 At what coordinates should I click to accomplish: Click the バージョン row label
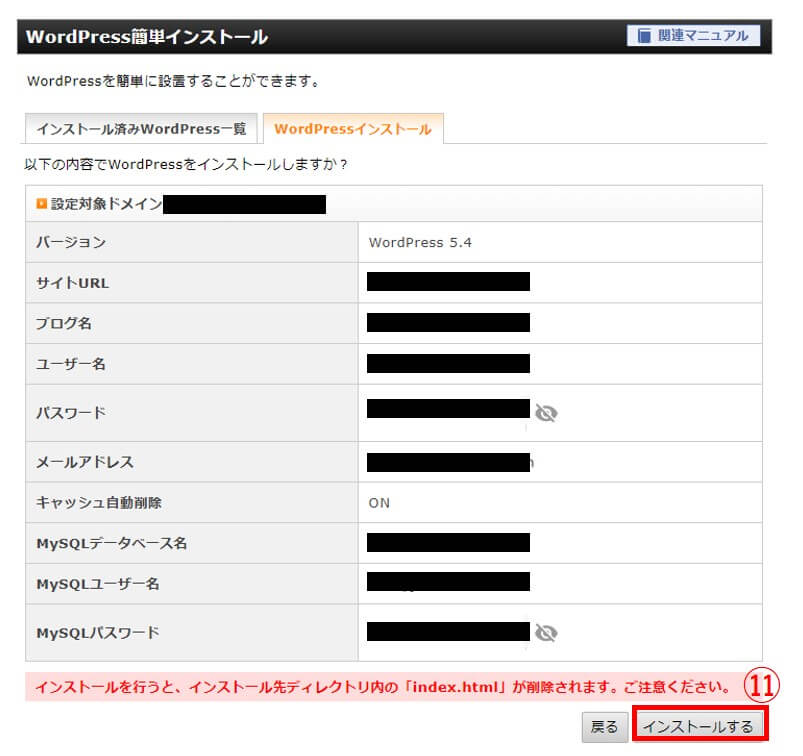[x=71, y=242]
